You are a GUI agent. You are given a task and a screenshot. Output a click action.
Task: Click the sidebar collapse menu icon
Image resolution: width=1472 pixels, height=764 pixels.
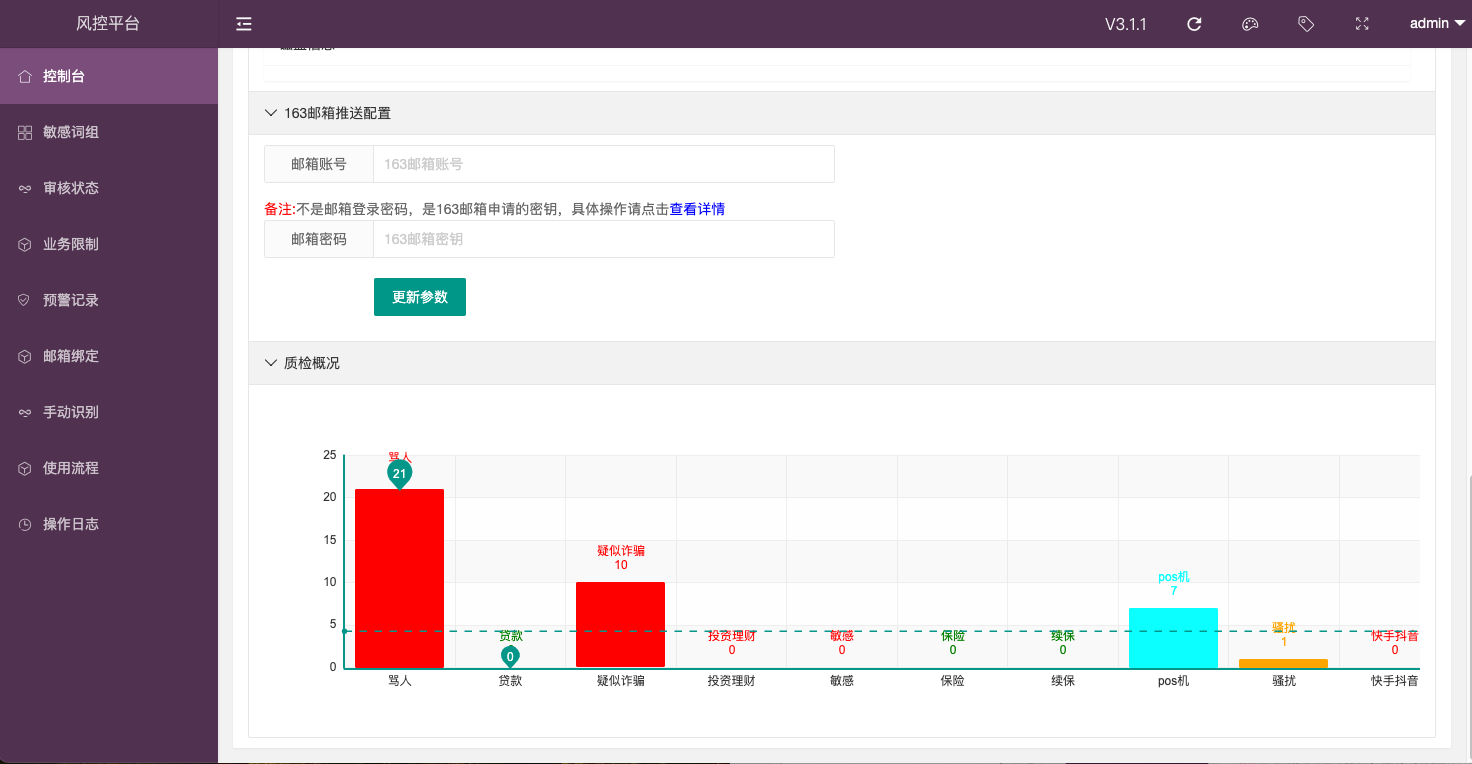pos(244,24)
